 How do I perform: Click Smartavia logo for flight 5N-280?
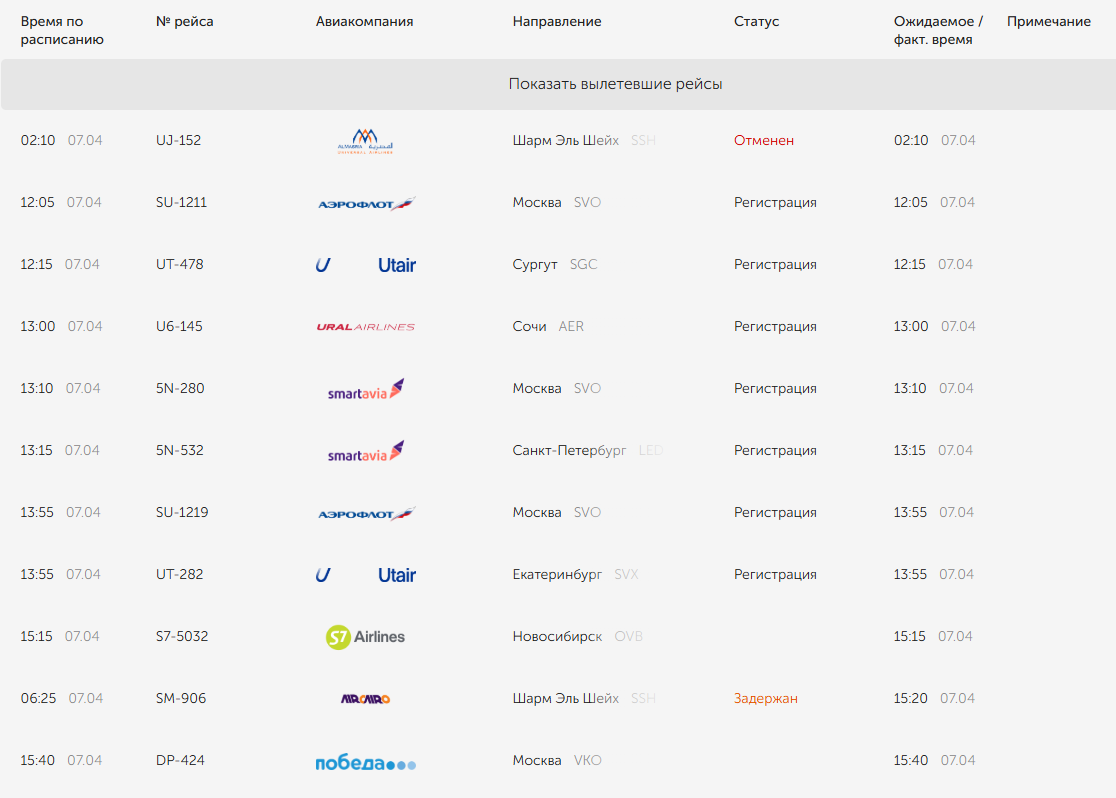[365, 389]
